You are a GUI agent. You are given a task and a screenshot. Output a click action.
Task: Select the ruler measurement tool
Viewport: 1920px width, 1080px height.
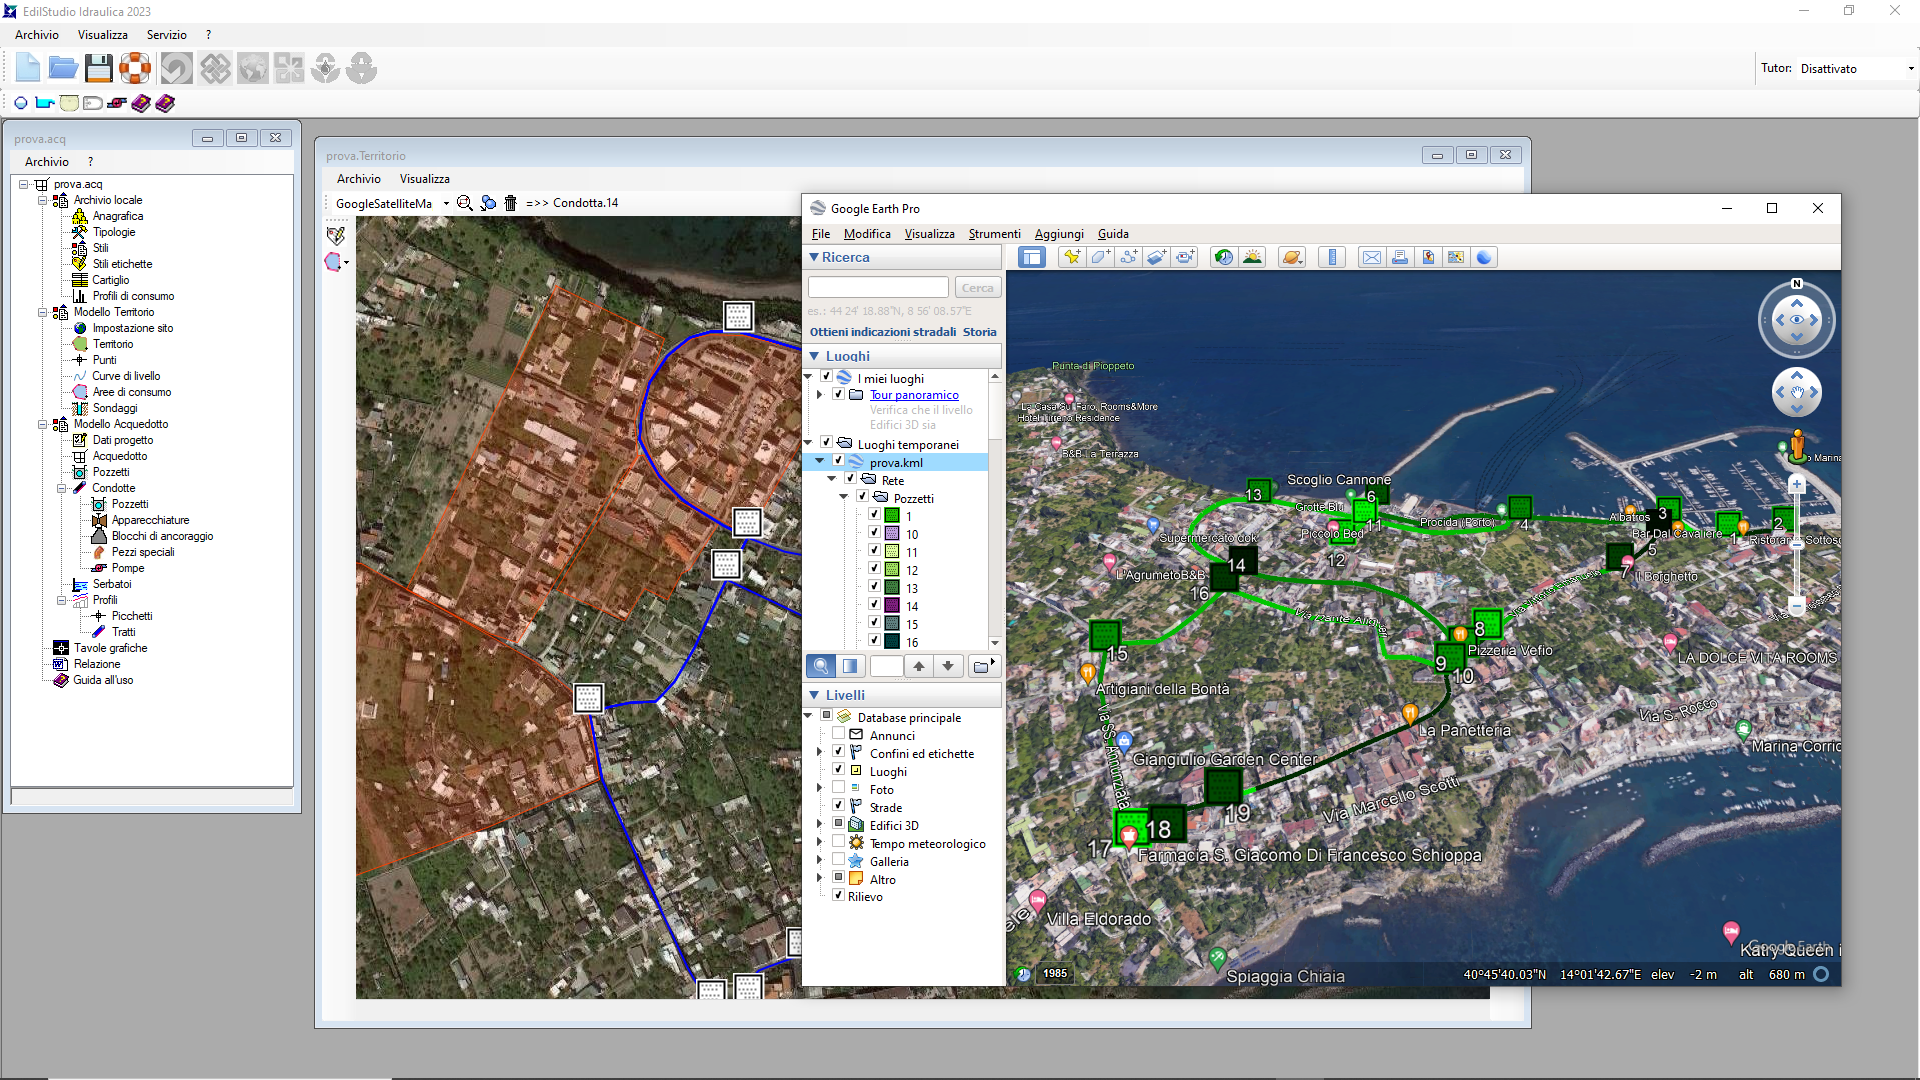1332,257
